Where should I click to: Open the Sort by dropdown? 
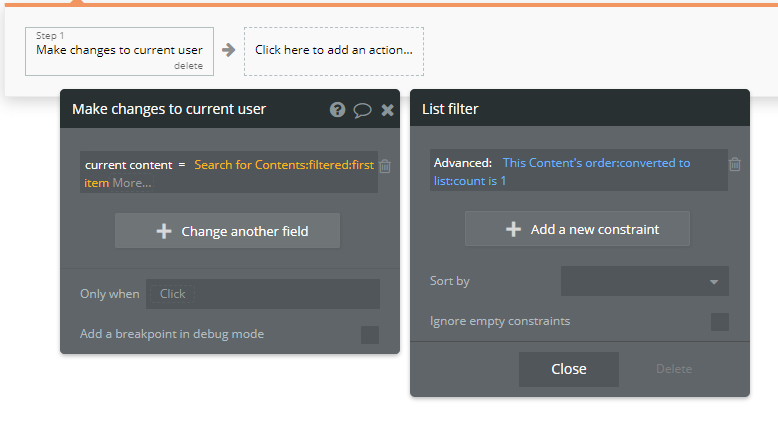point(645,281)
